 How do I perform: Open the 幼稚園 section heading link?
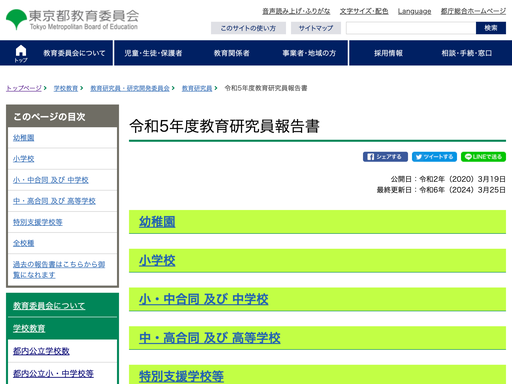157,222
